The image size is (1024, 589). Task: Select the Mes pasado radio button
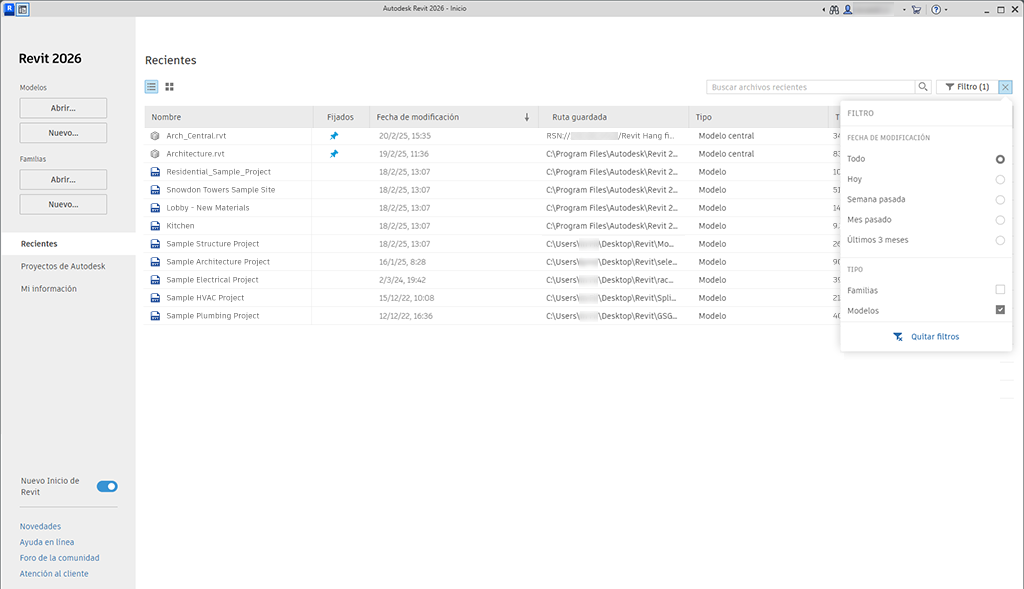pos(1000,220)
